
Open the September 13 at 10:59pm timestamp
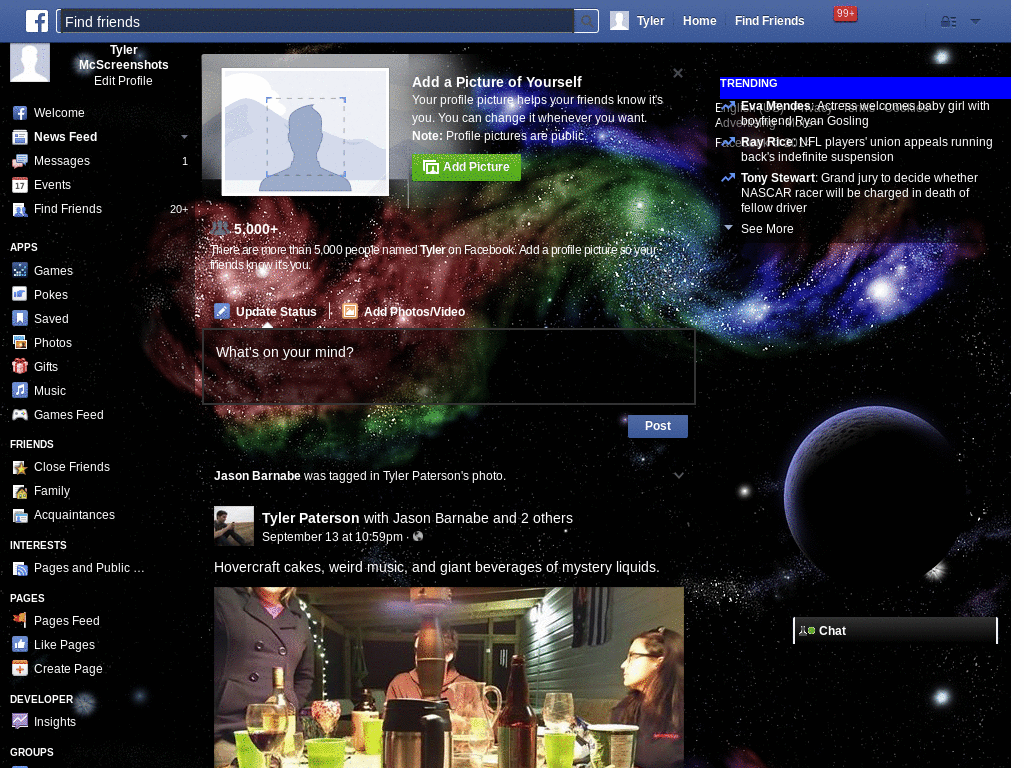tap(332, 537)
